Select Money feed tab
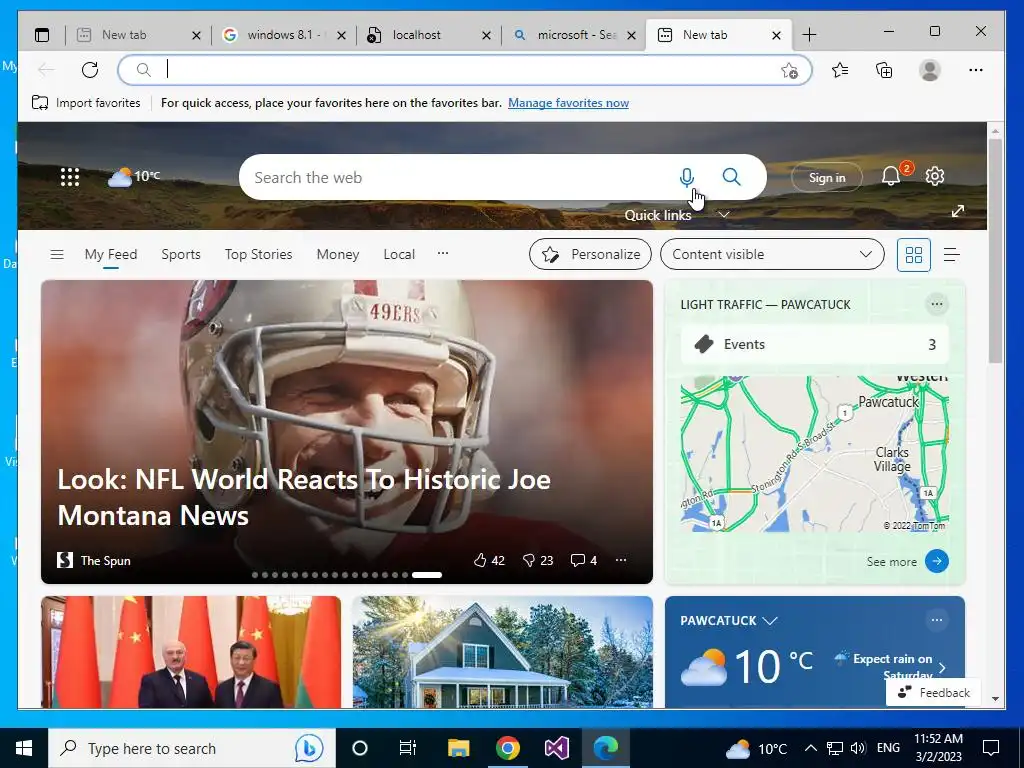 click(338, 255)
